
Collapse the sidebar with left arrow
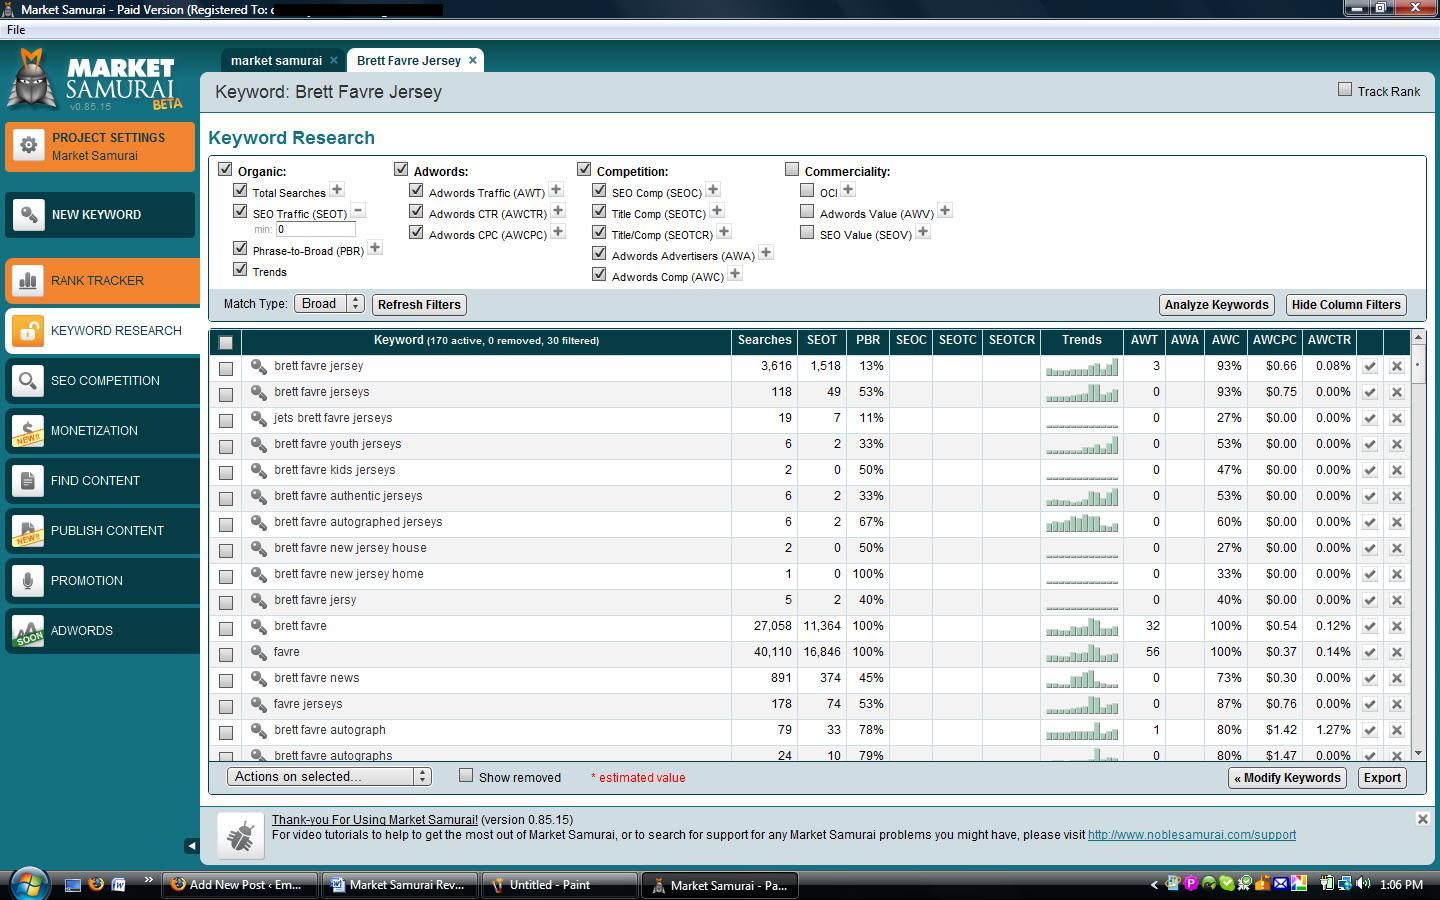click(x=191, y=846)
